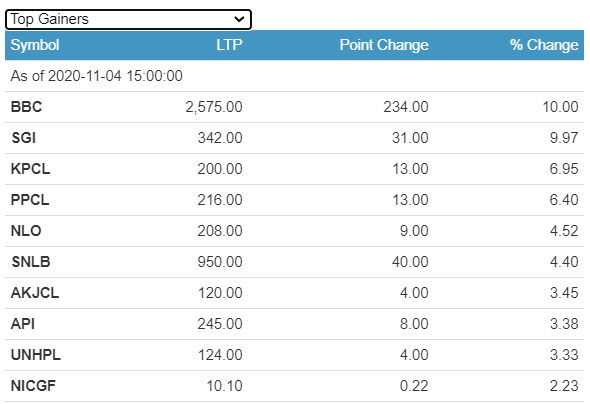Image resolution: width=590 pixels, height=404 pixels.
Task: Open the SNLB stock symbol
Action: [31, 262]
